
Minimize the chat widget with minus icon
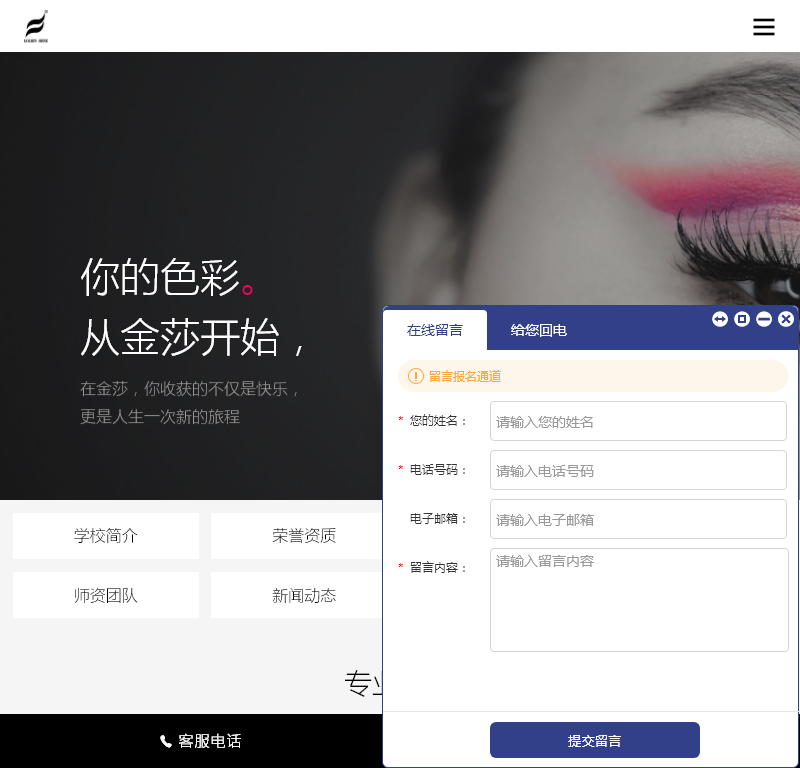click(x=763, y=319)
